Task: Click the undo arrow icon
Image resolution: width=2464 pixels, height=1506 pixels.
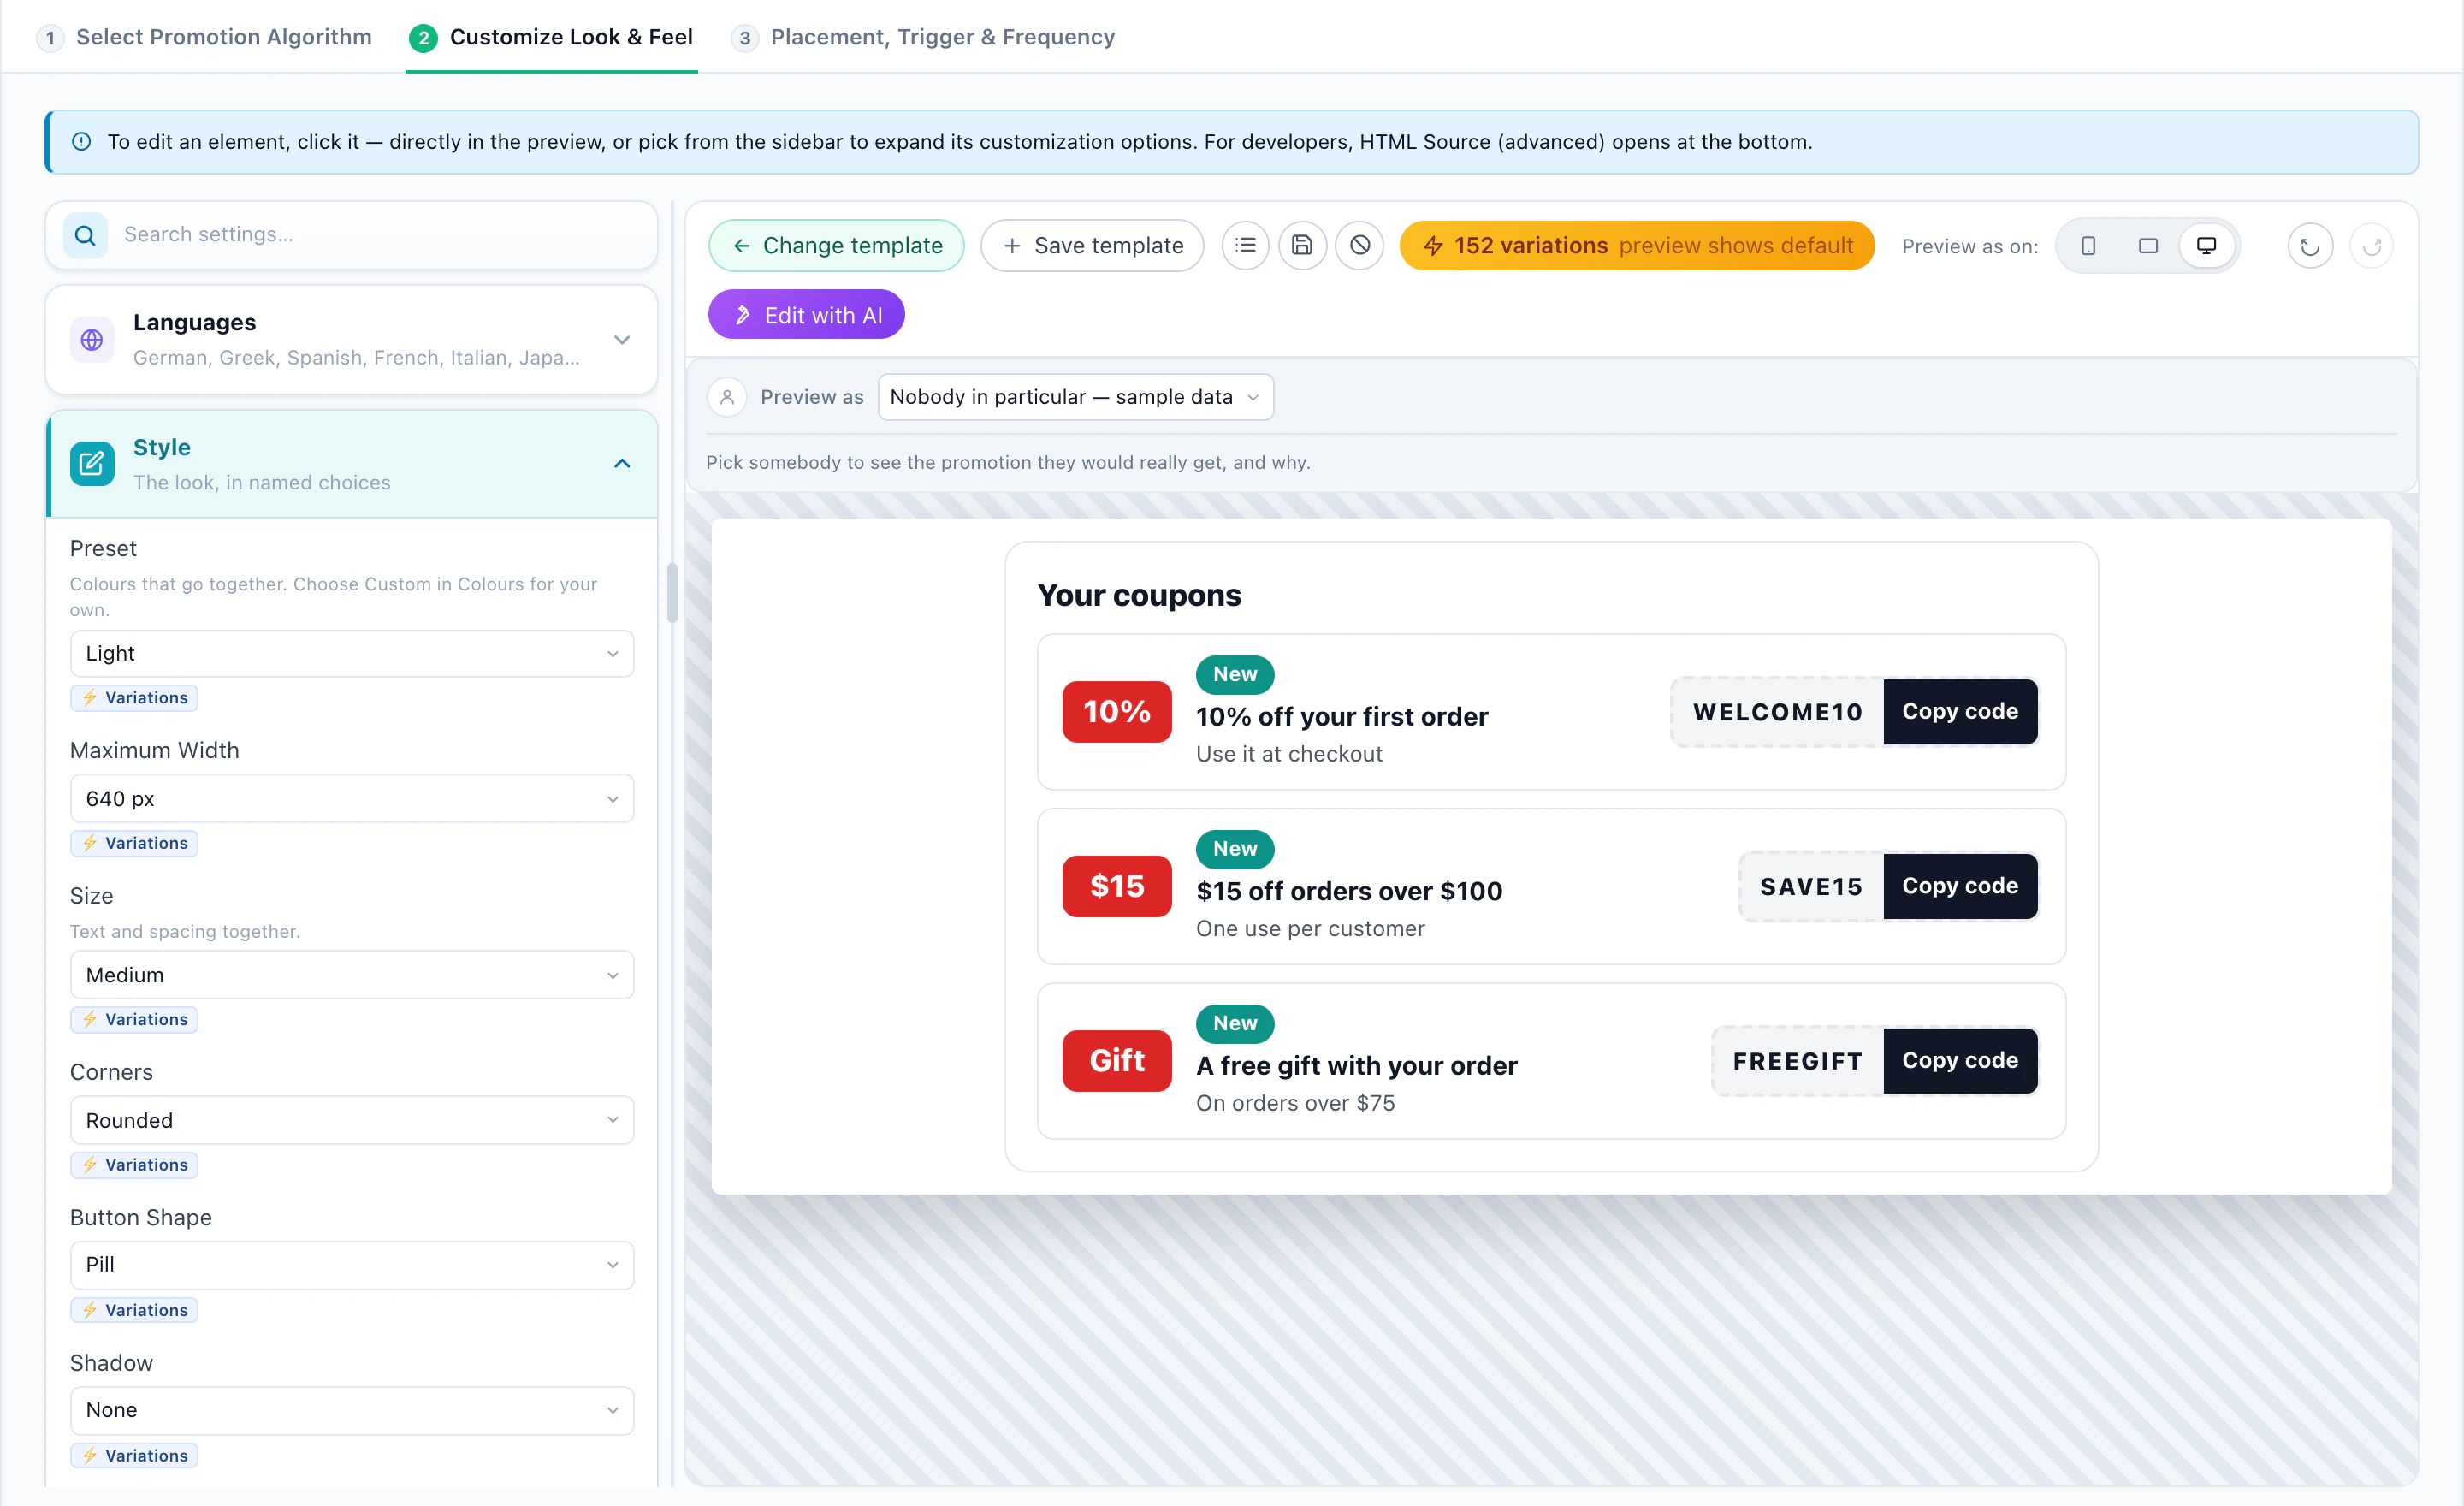Action: click(2310, 246)
